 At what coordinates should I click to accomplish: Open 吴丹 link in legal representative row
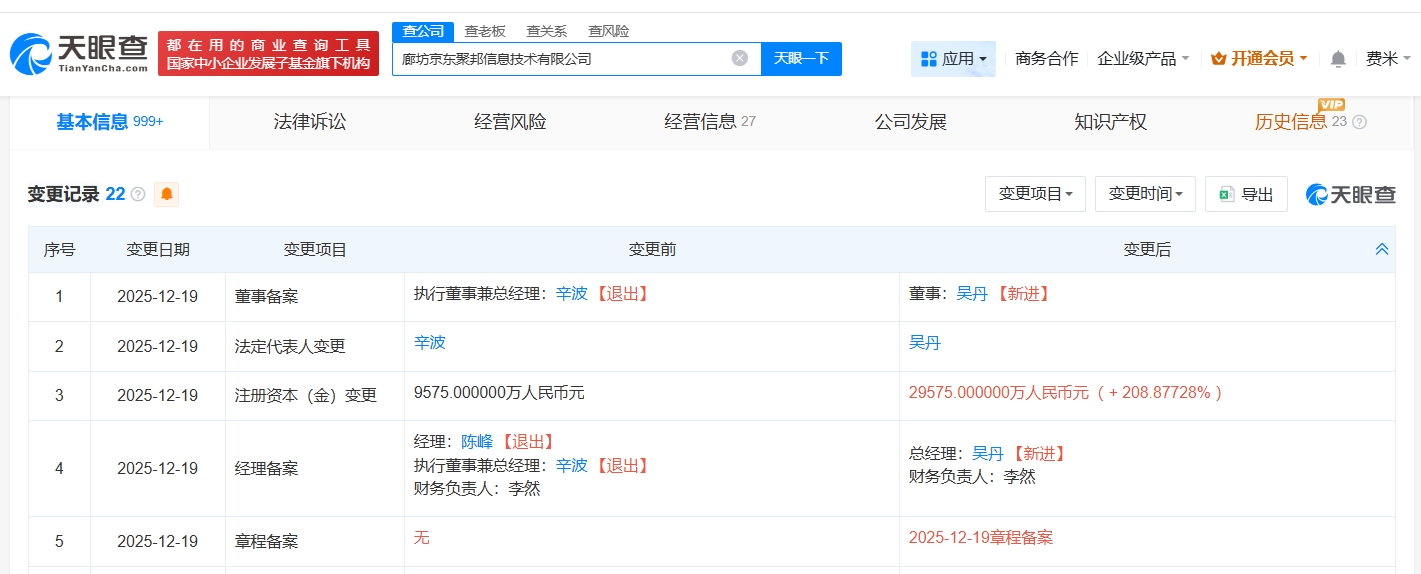pyautogui.click(x=924, y=343)
